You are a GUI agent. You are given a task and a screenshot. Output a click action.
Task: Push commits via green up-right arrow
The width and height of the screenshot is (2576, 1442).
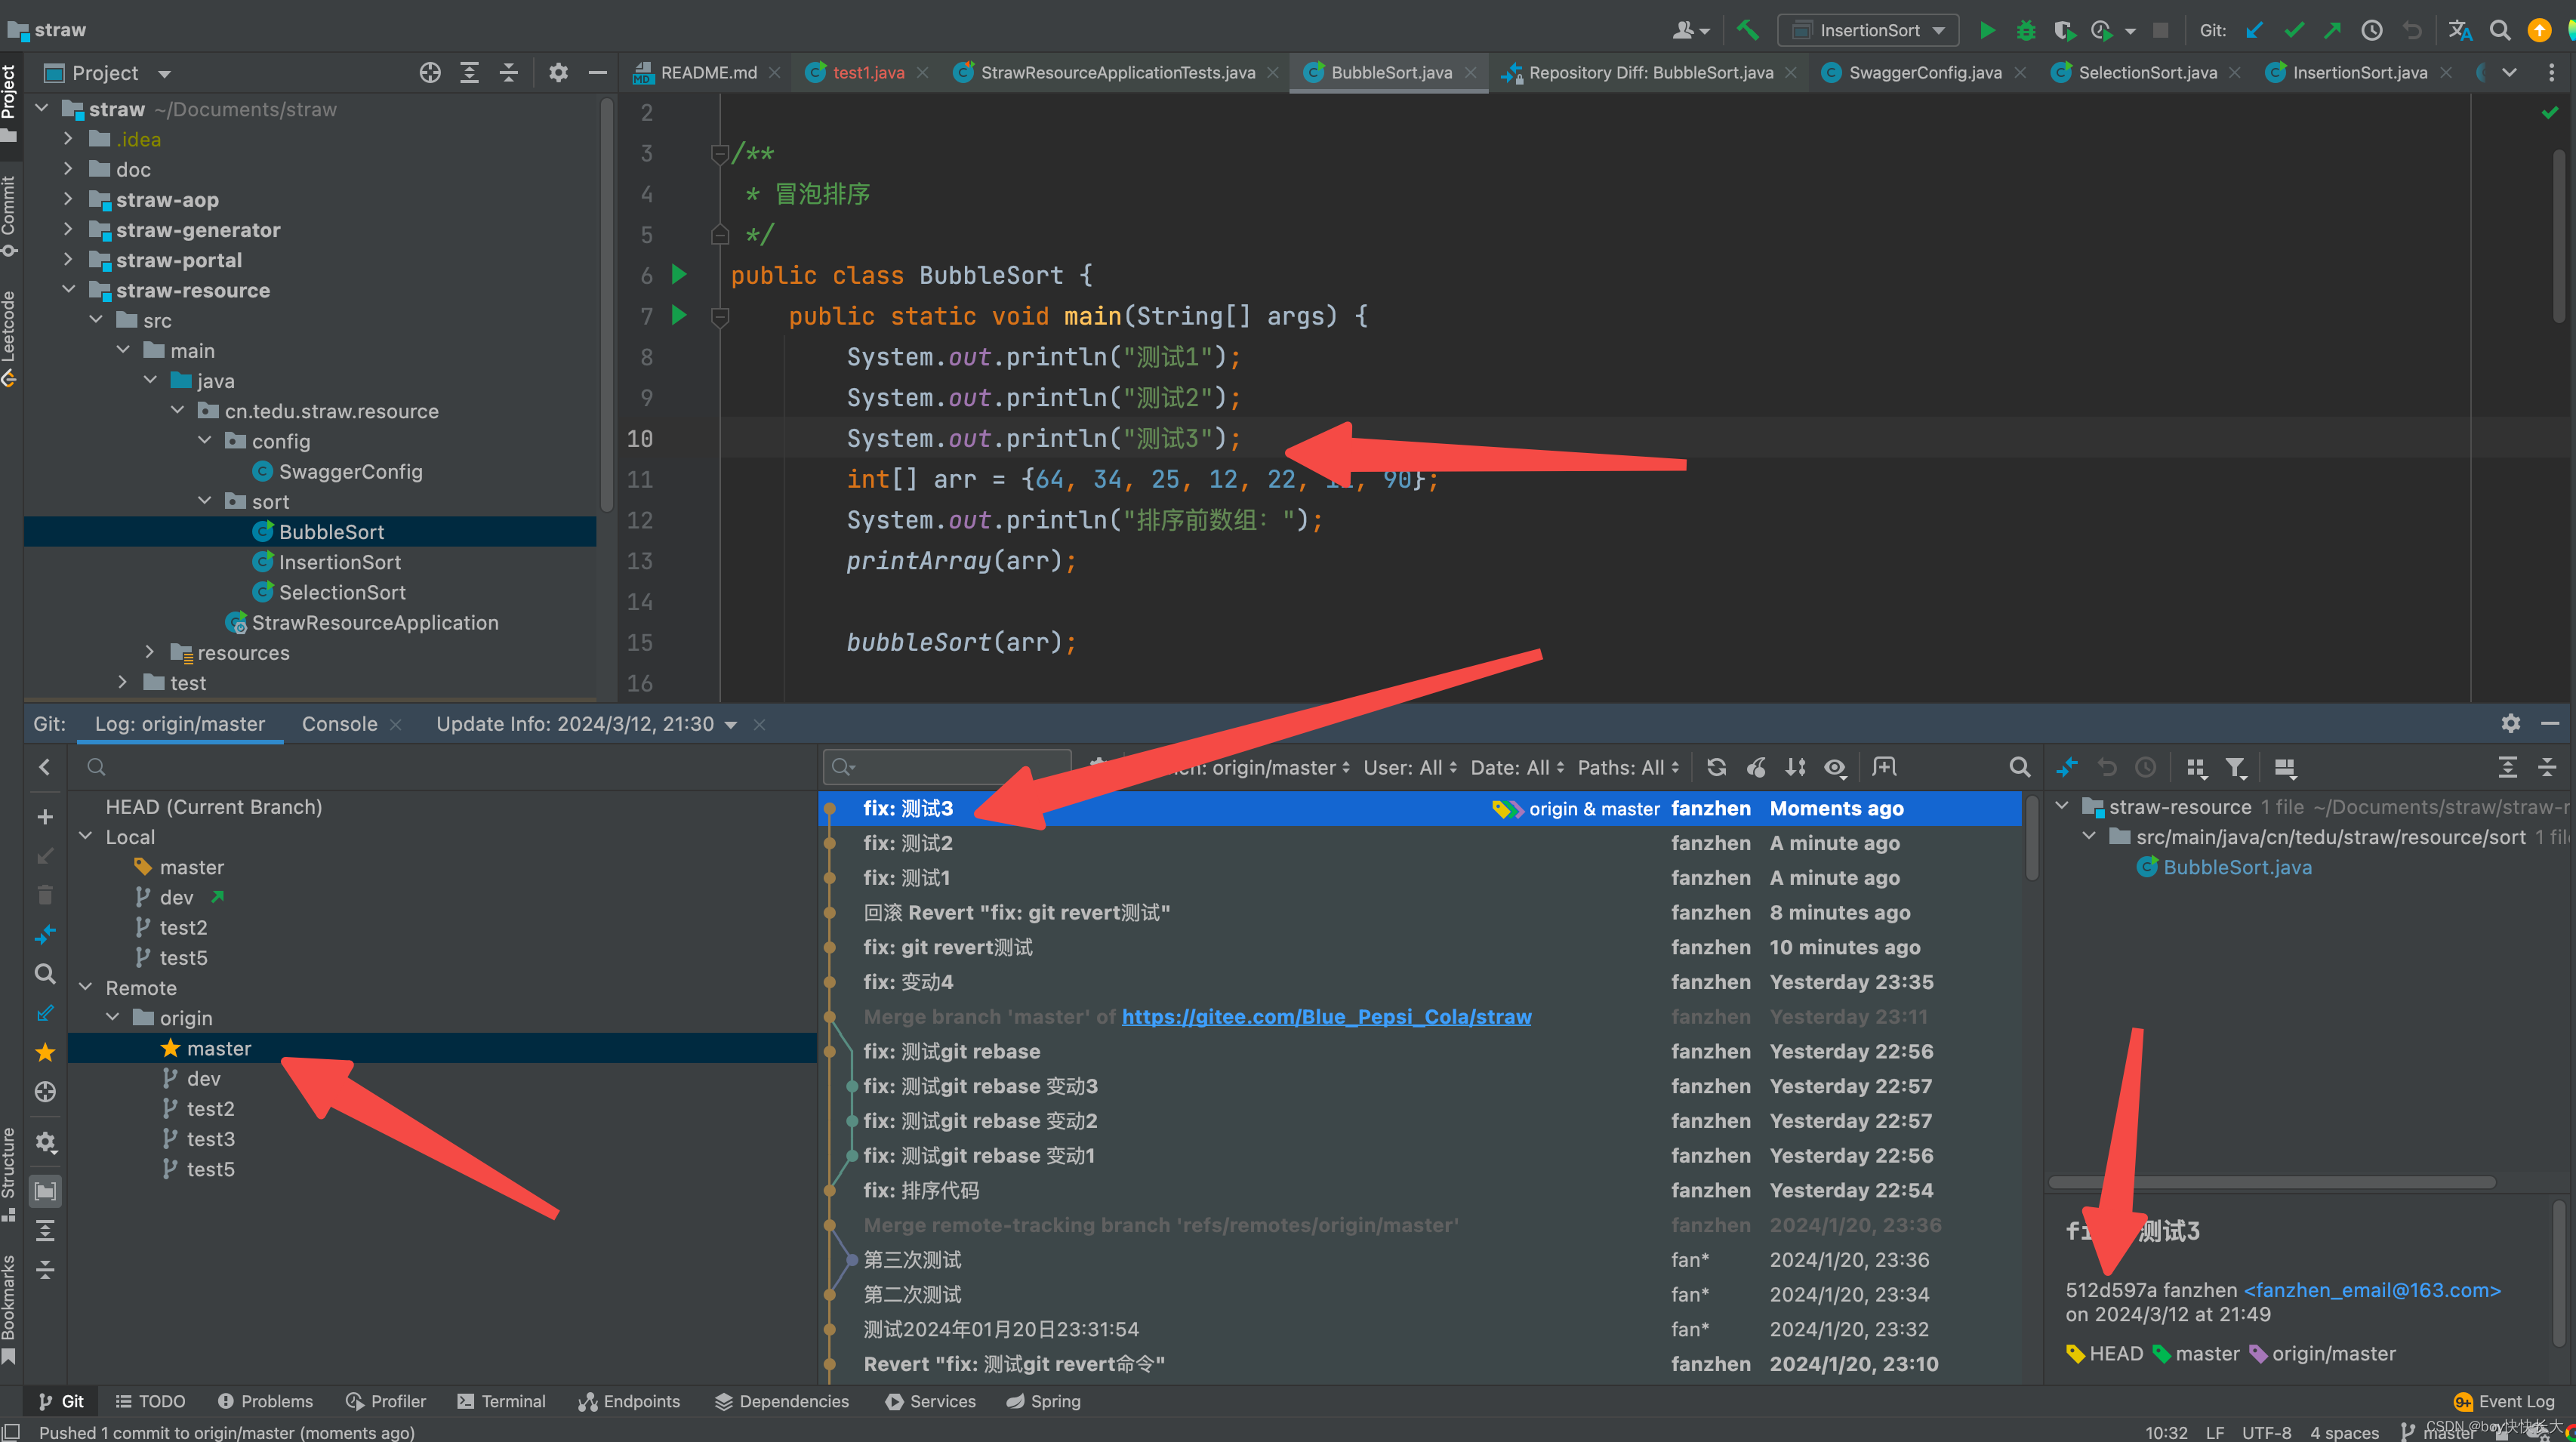coord(2332,30)
